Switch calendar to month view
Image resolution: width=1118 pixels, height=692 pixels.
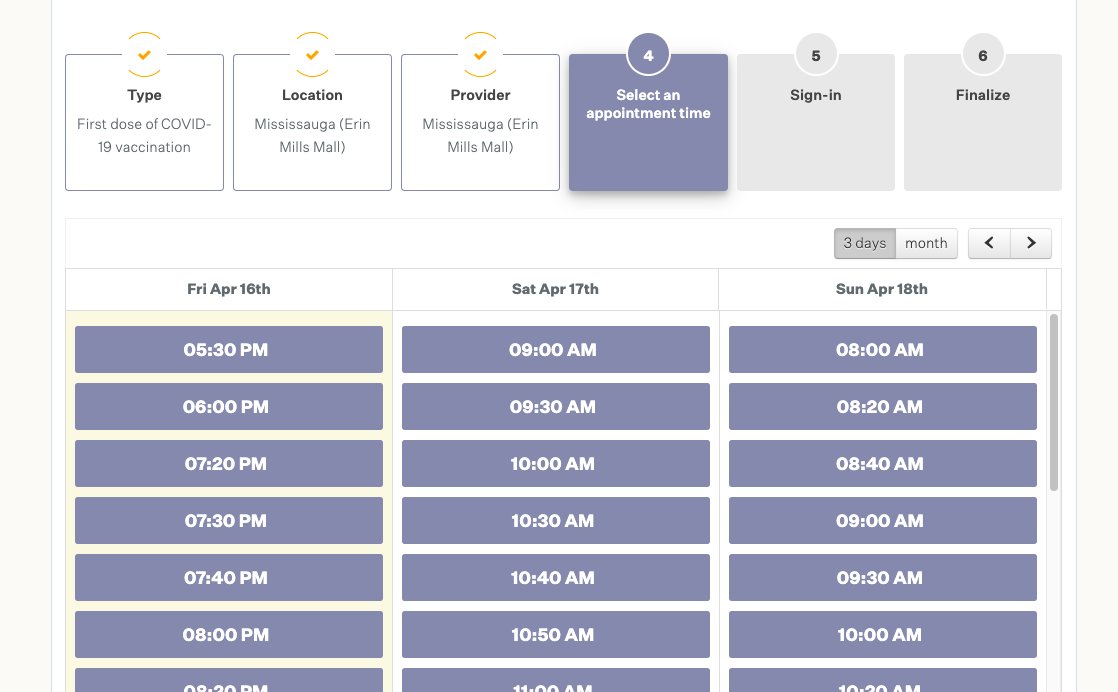tap(926, 243)
